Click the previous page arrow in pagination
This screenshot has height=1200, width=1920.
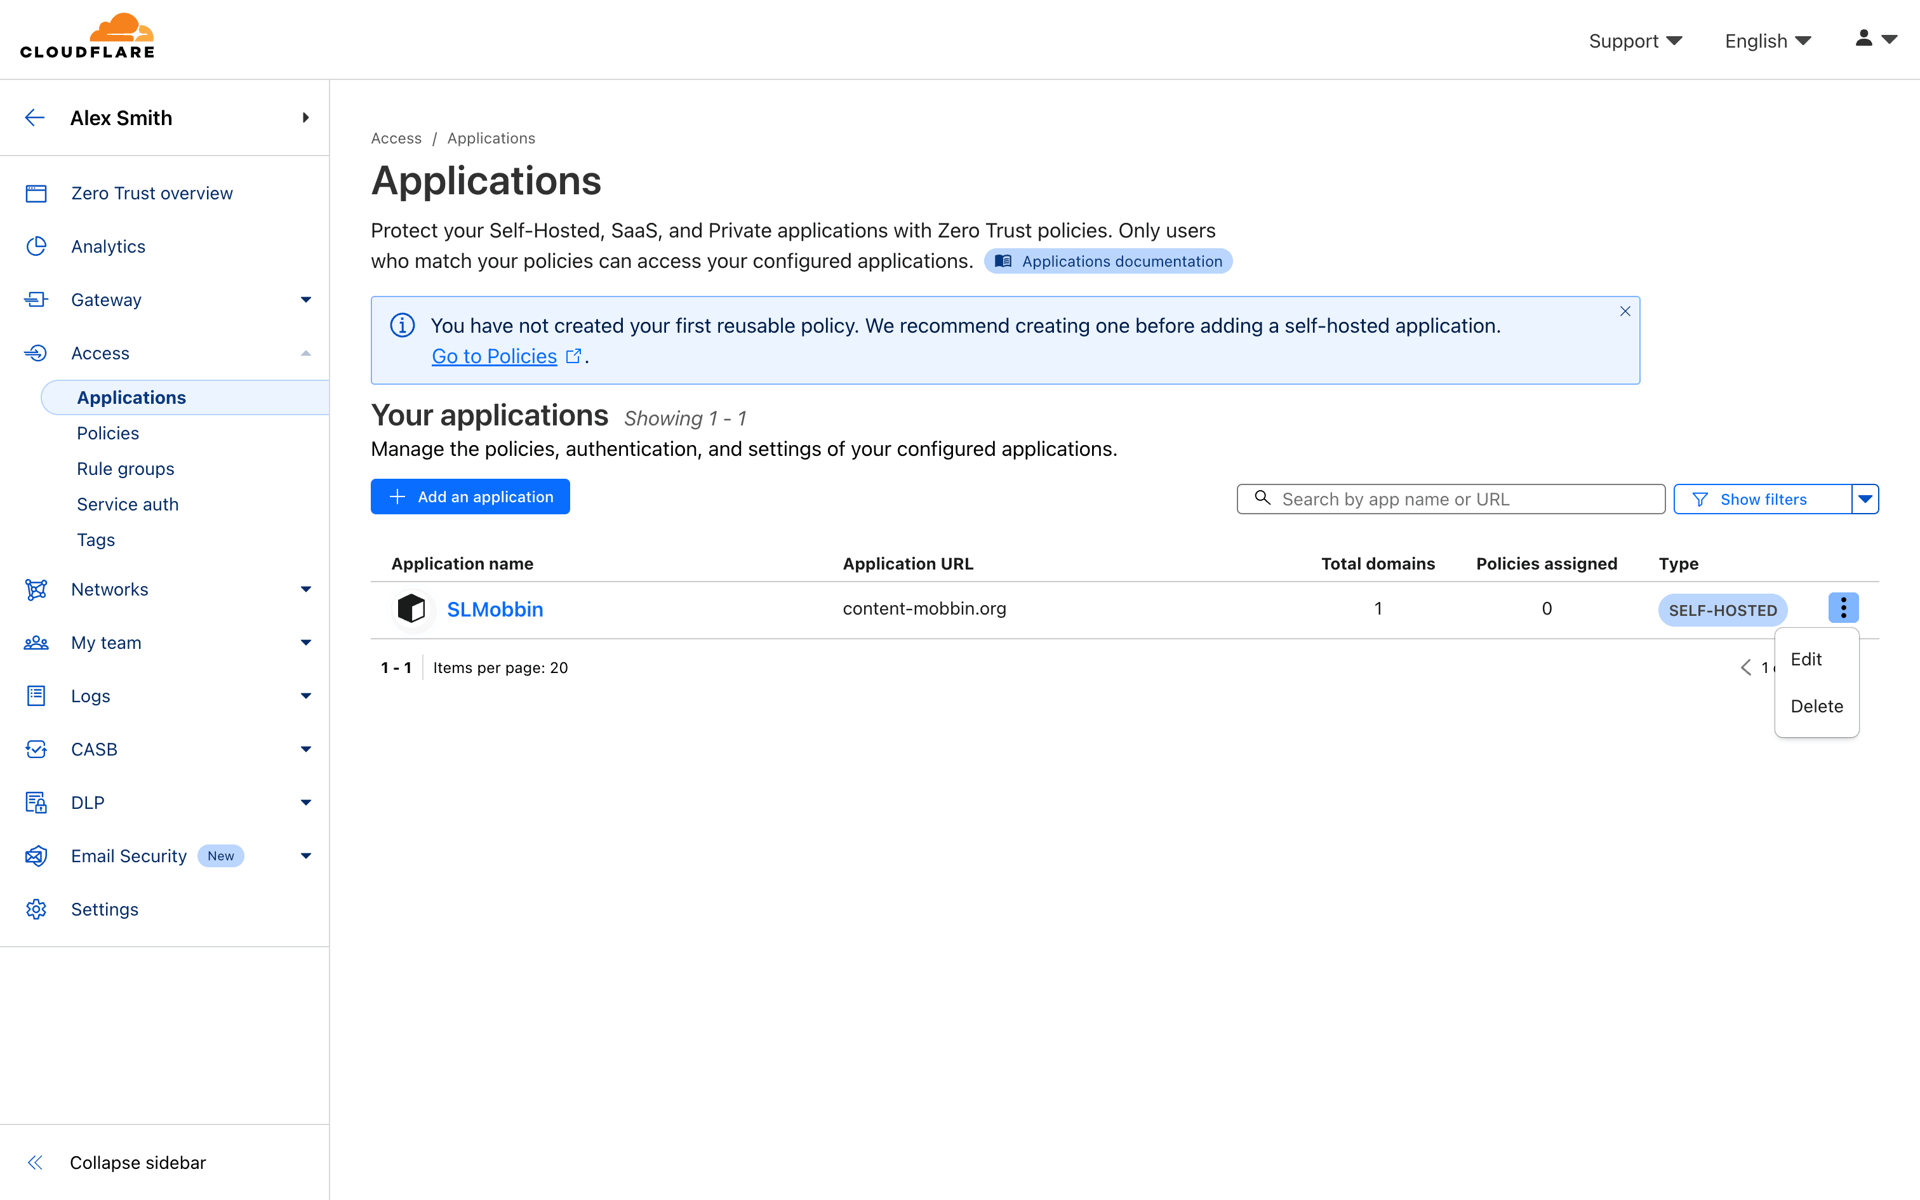coord(1746,667)
